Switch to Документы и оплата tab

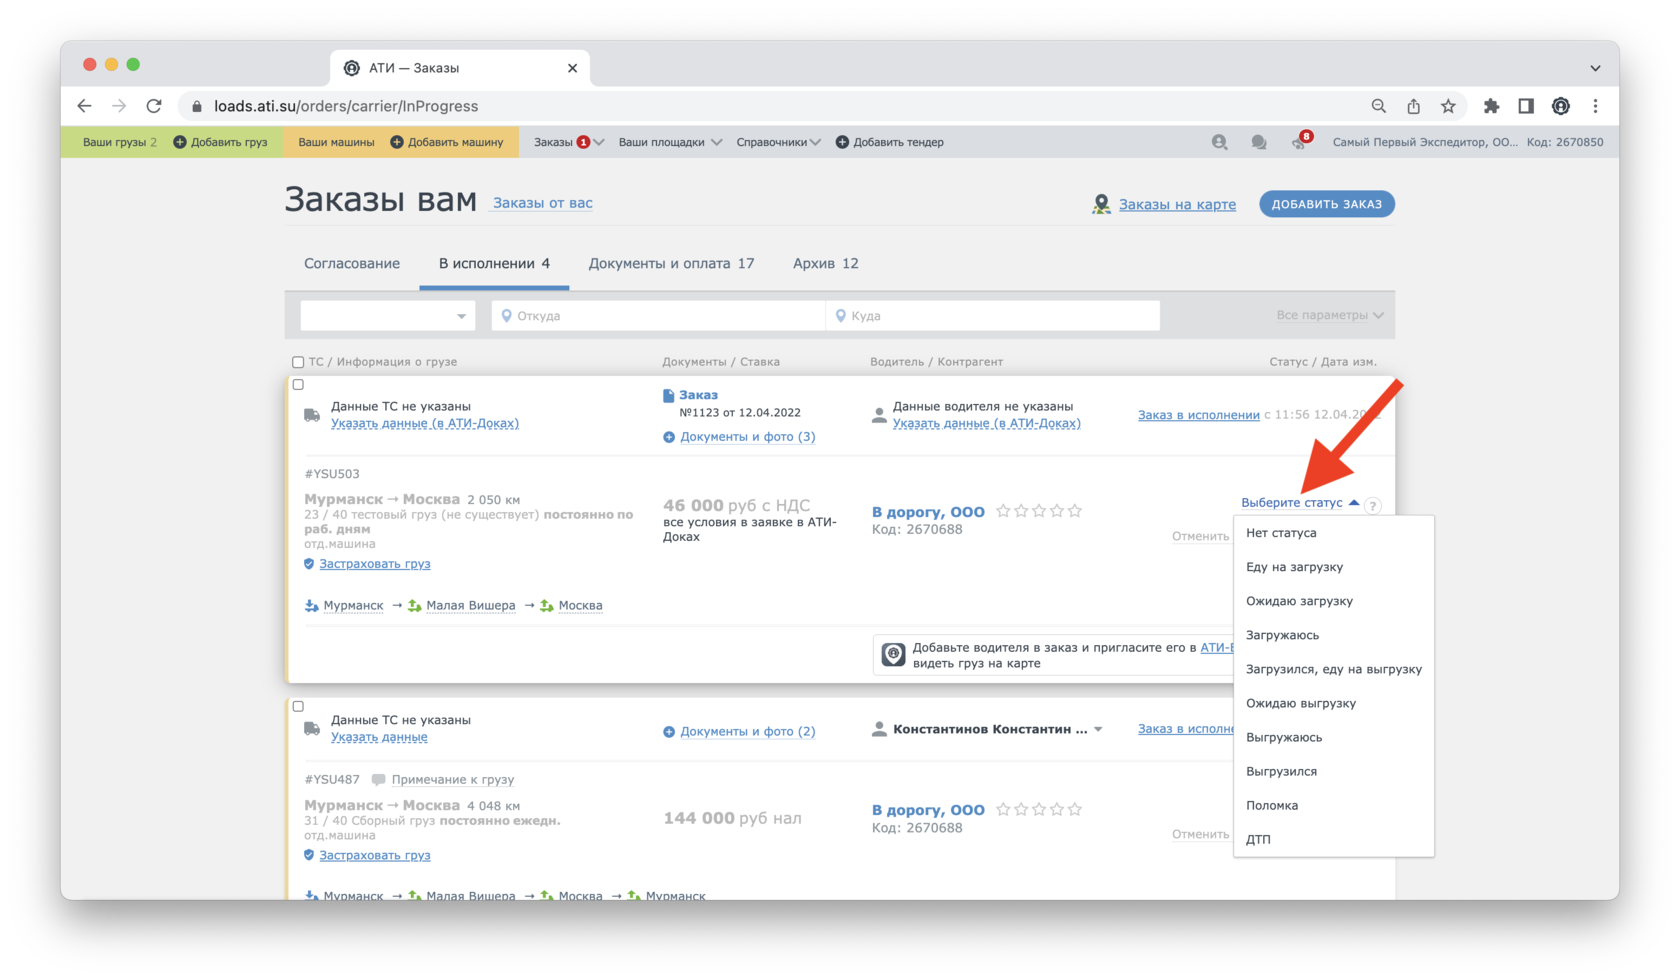[671, 264]
